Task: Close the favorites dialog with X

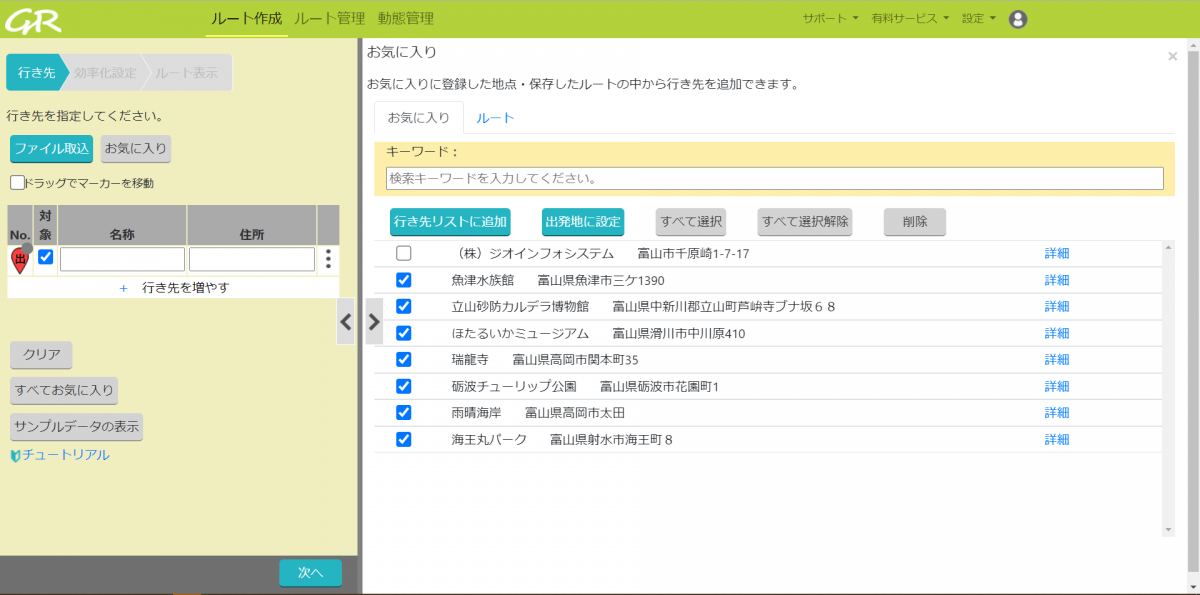Action: point(1172,57)
